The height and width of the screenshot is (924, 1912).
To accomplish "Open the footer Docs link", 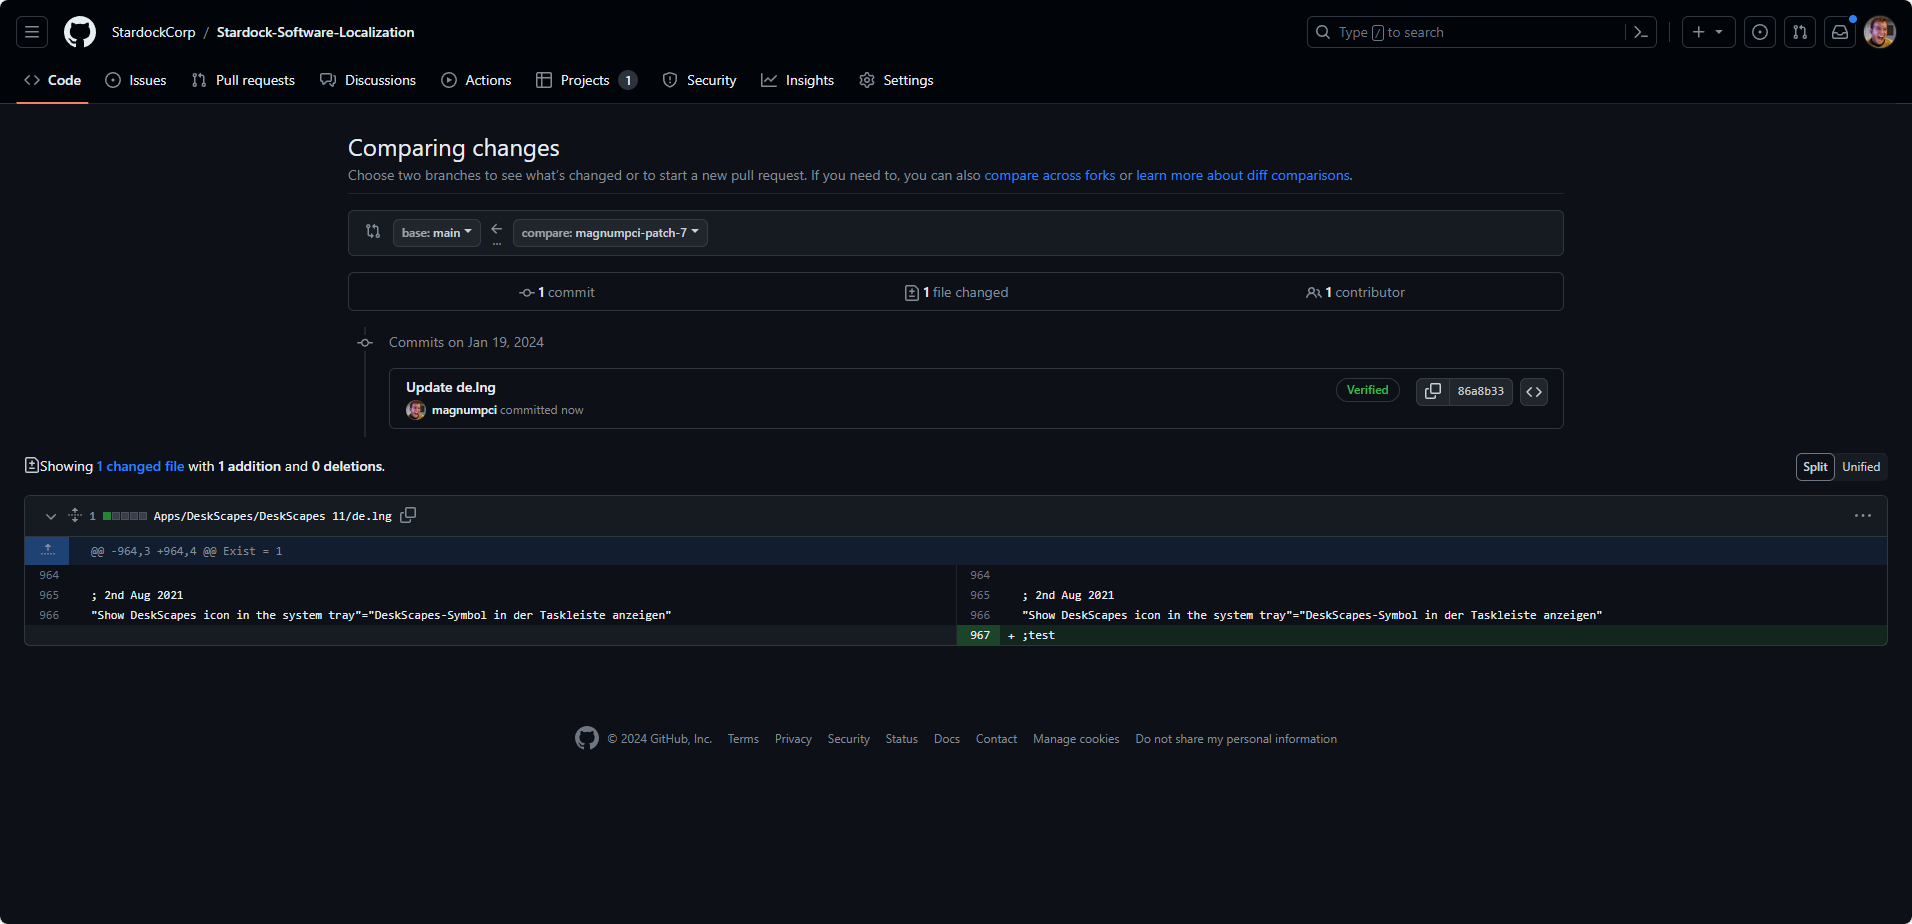I will pos(947,739).
